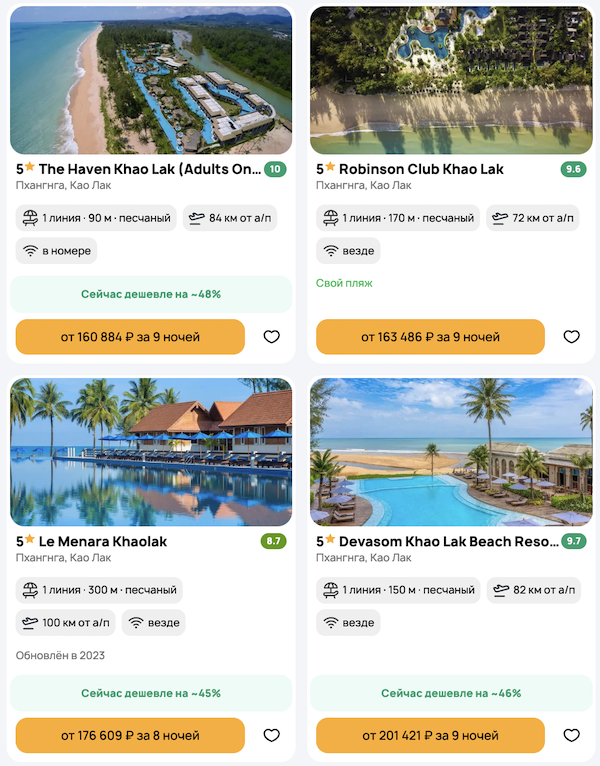600x766 pixels.
Task: Click airplane icon showing 100 км от а/п
Action: pos(30,623)
